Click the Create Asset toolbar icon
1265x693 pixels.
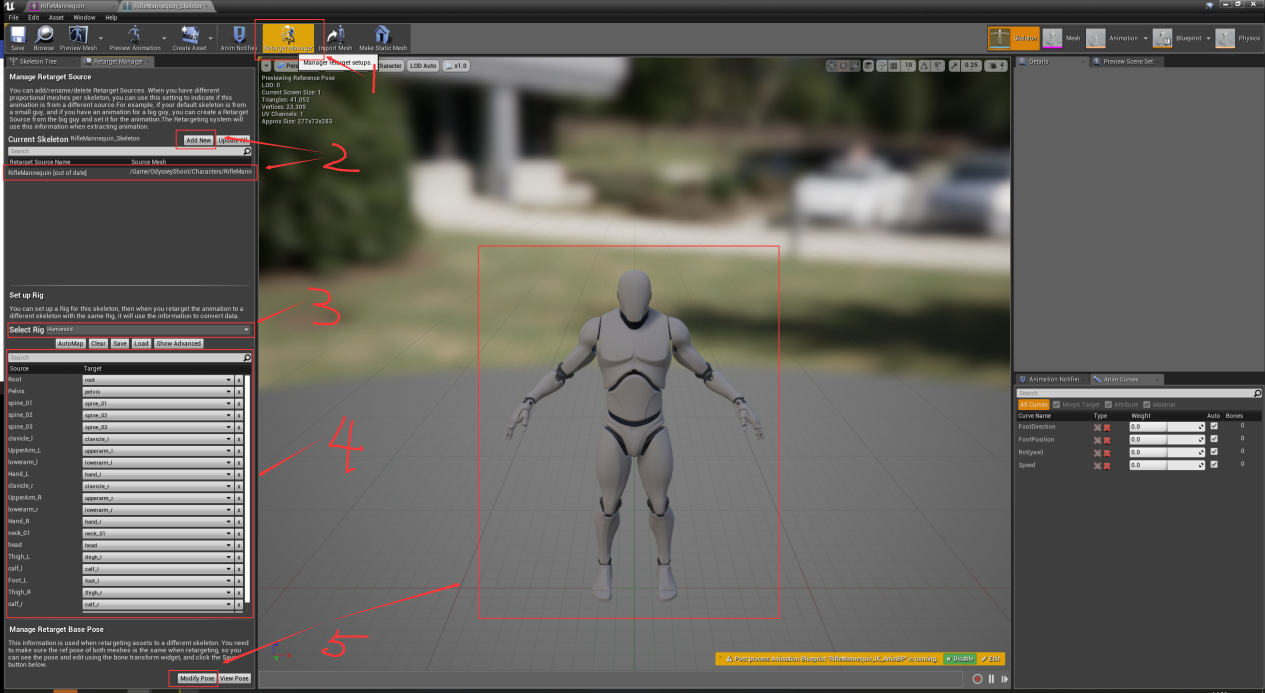(x=190, y=38)
